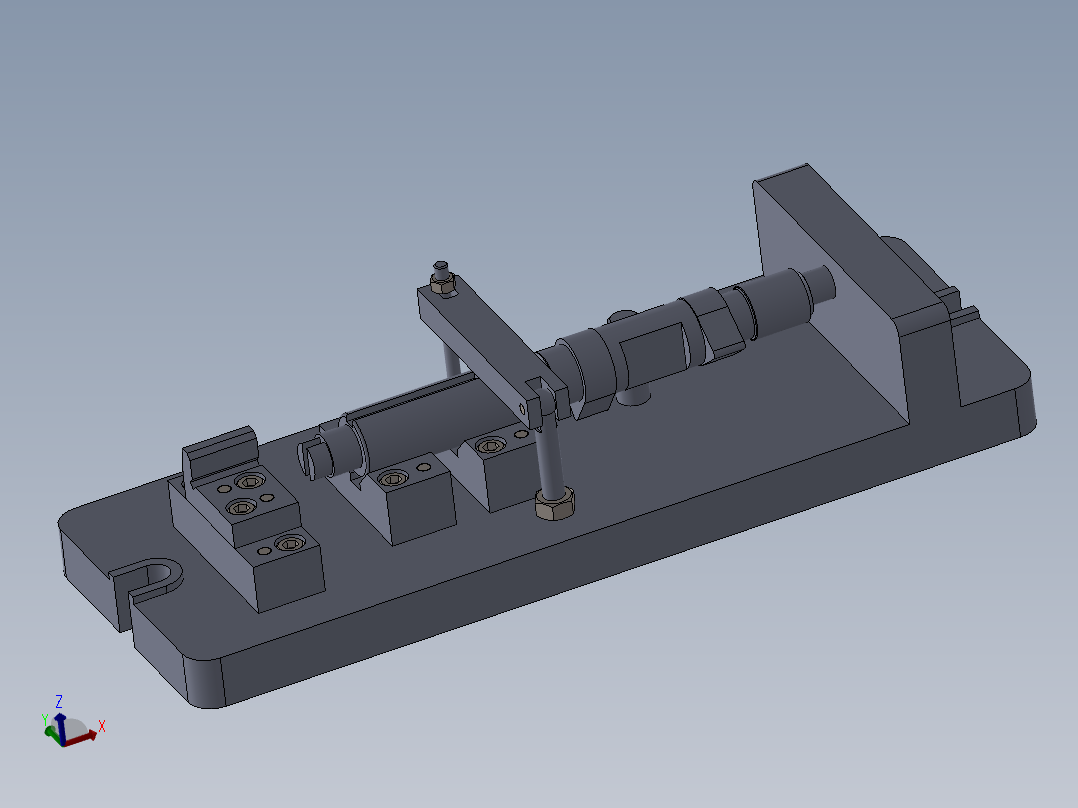Image resolution: width=1078 pixels, height=808 pixels.
Task: Click the green Y axis of the triad
Action: pyautogui.click(x=54, y=734)
